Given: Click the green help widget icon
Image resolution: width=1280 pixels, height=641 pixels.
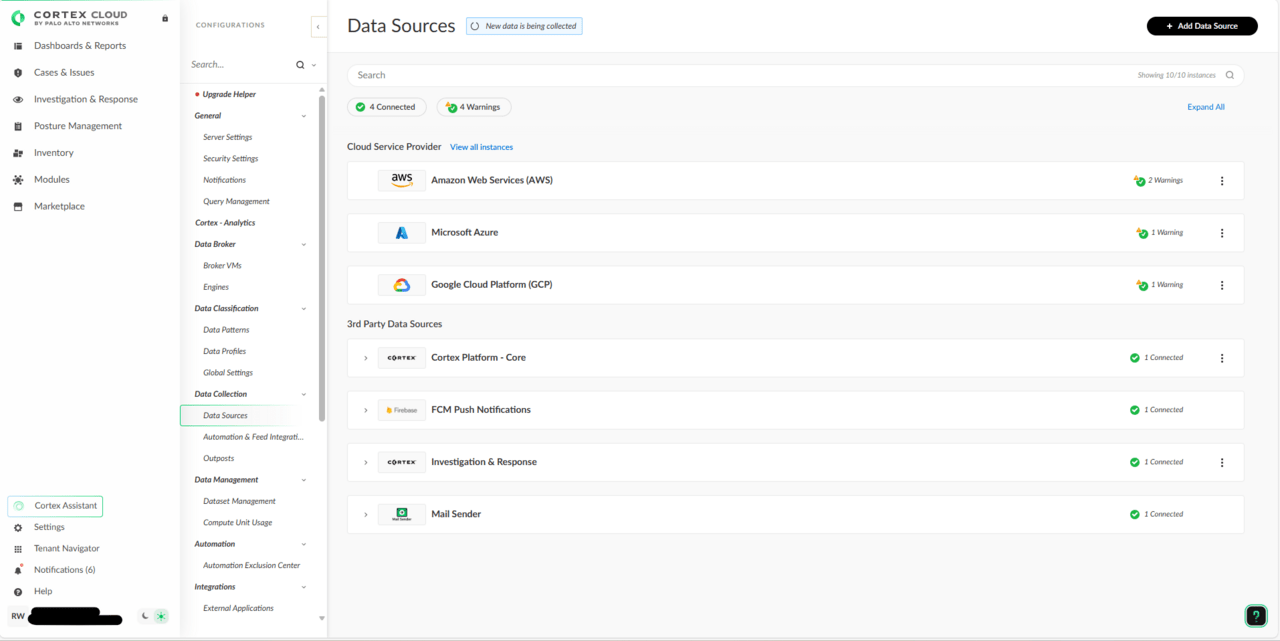Looking at the screenshot, I should coord(1255,616).
